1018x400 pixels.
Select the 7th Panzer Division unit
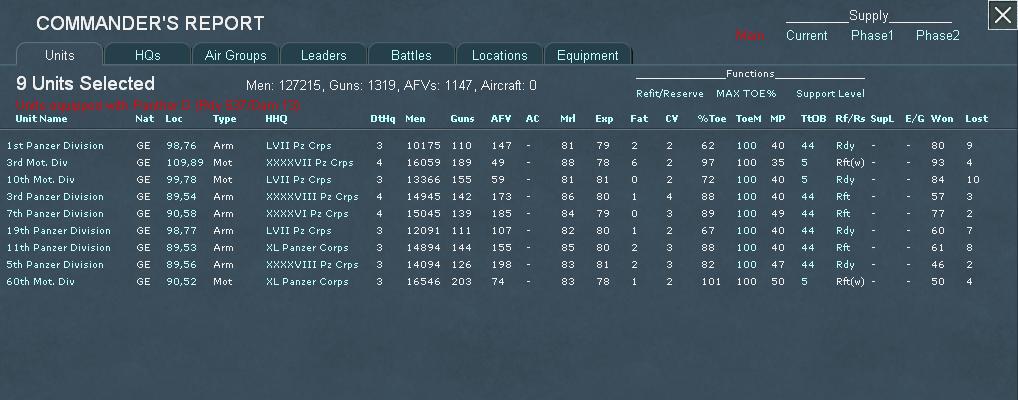(55, 213)
